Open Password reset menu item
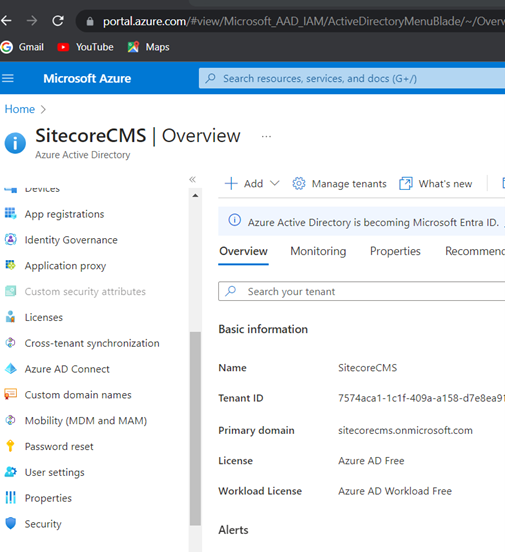The height and width of the screenshot is (552, 505). click(59, 446)
